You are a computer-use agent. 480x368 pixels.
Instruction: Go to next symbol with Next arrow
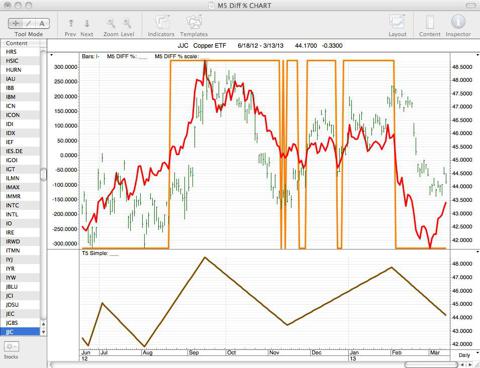(x=87, y=23)
